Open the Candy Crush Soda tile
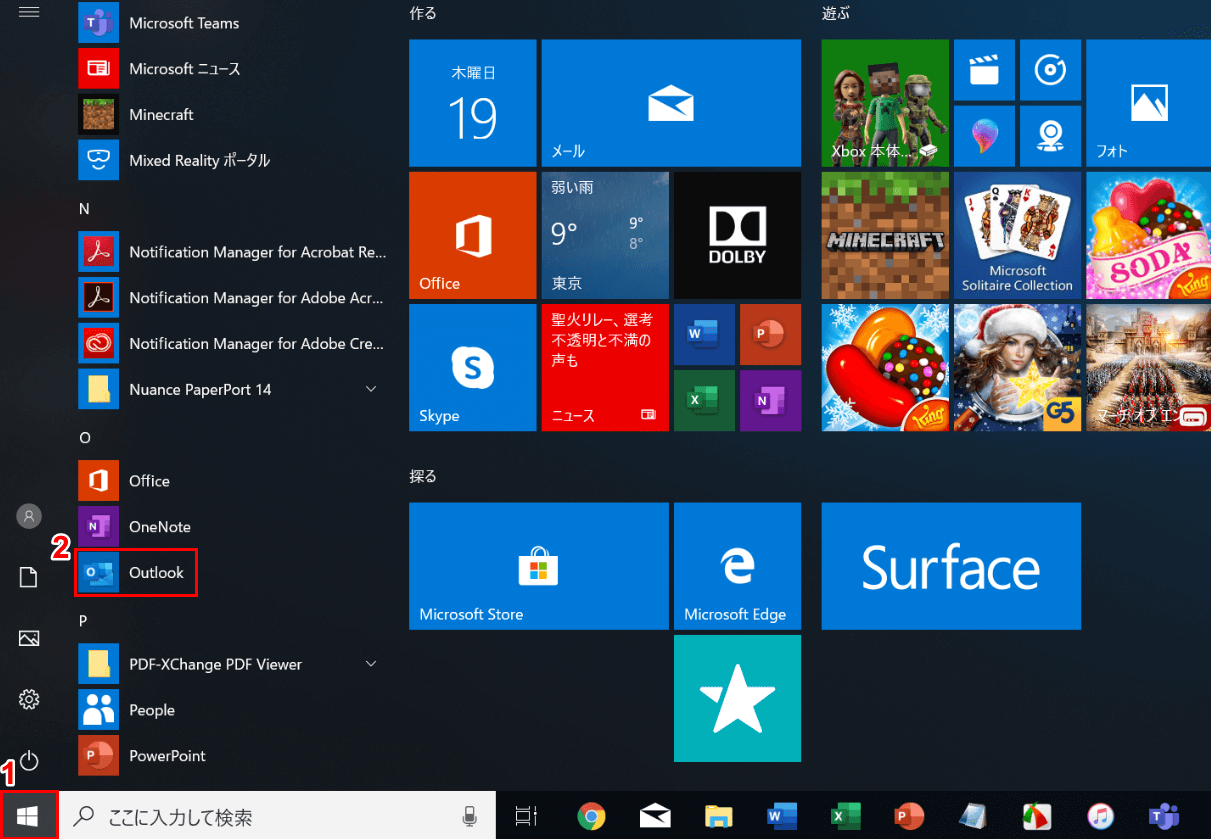Image resolution: width=1211 pixels, height=839 pixels. [1148, 235]
